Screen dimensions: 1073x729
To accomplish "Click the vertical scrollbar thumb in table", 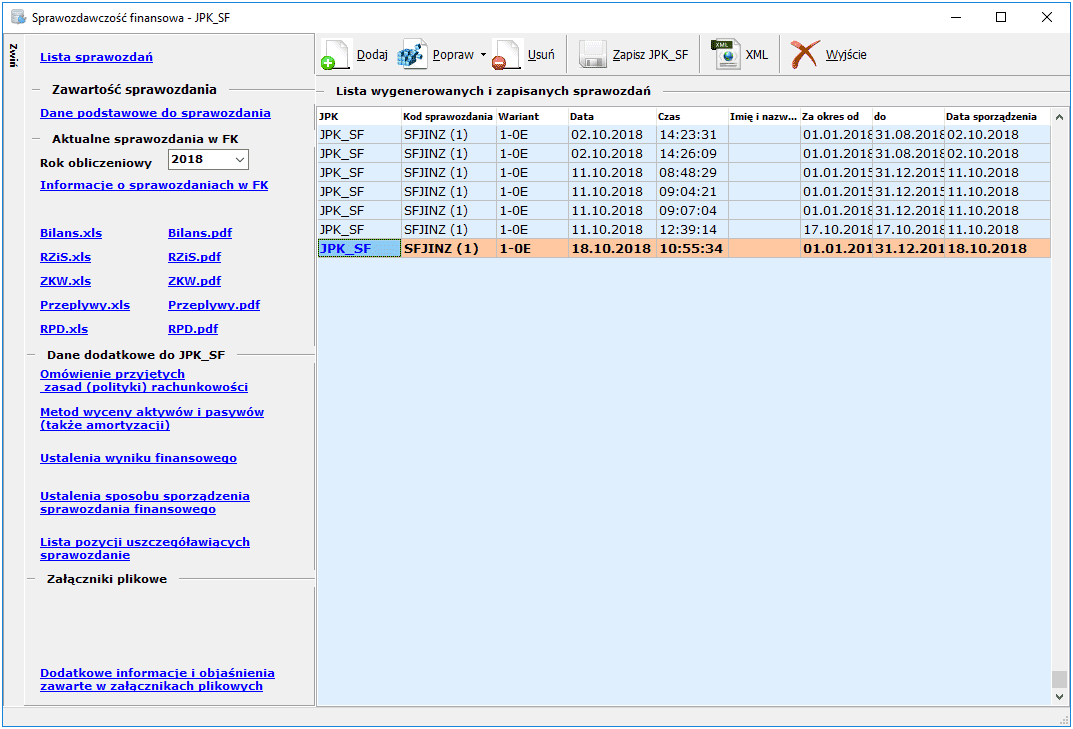I will [x=1059, y=679].
